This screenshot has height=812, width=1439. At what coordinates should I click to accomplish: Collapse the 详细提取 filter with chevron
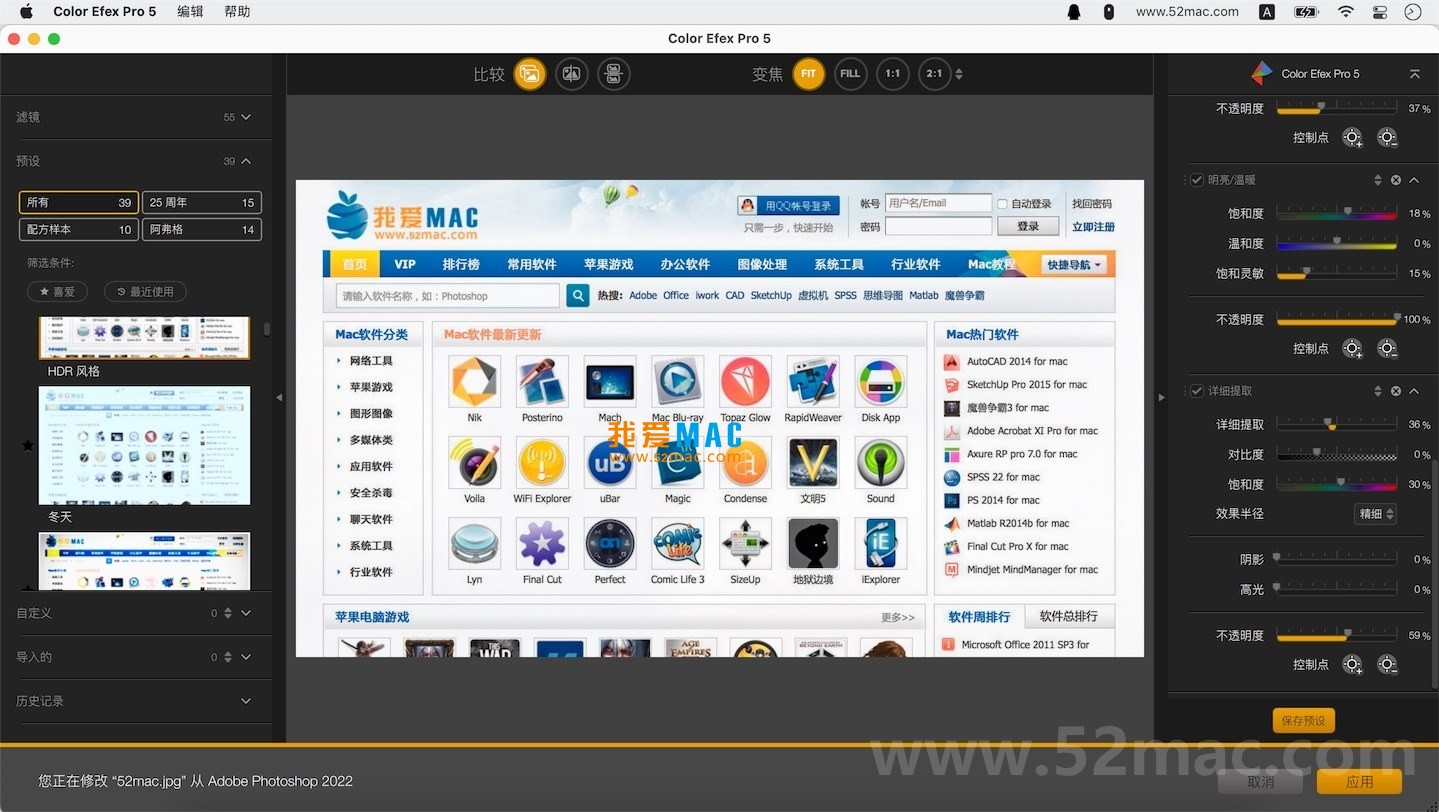point(1414,391)
